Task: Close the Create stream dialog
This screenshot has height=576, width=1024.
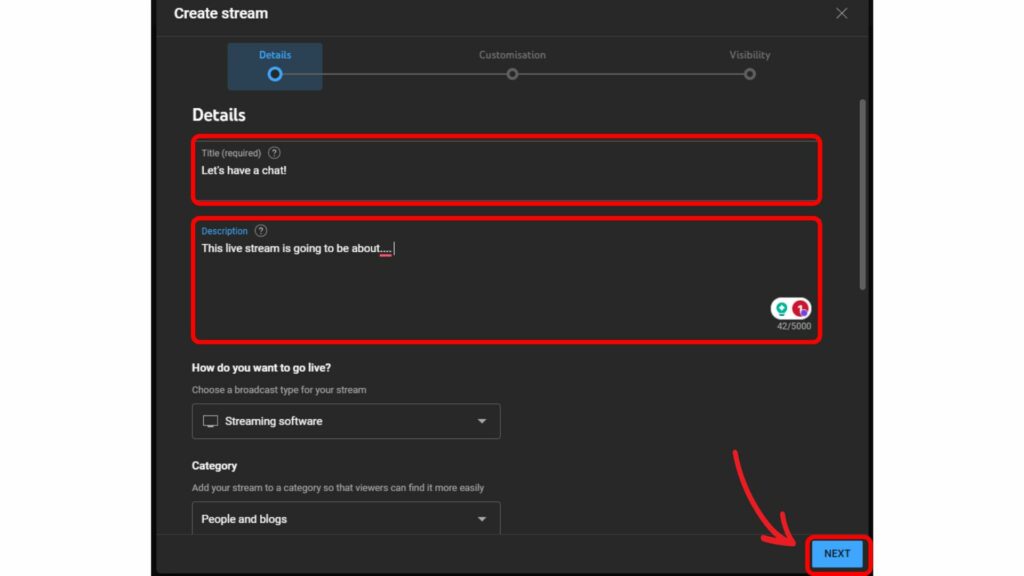Action: pos(841,13)
